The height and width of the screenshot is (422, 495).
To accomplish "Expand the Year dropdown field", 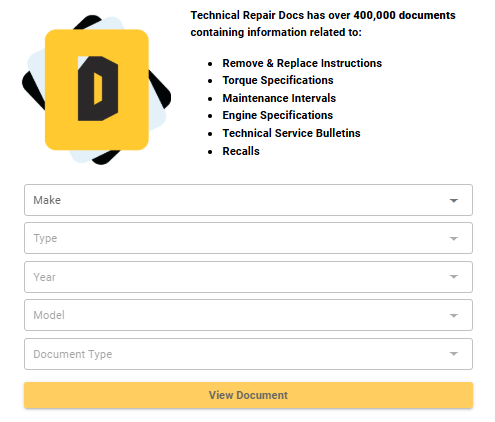I will pyautogui.click(x=248, y=277).
